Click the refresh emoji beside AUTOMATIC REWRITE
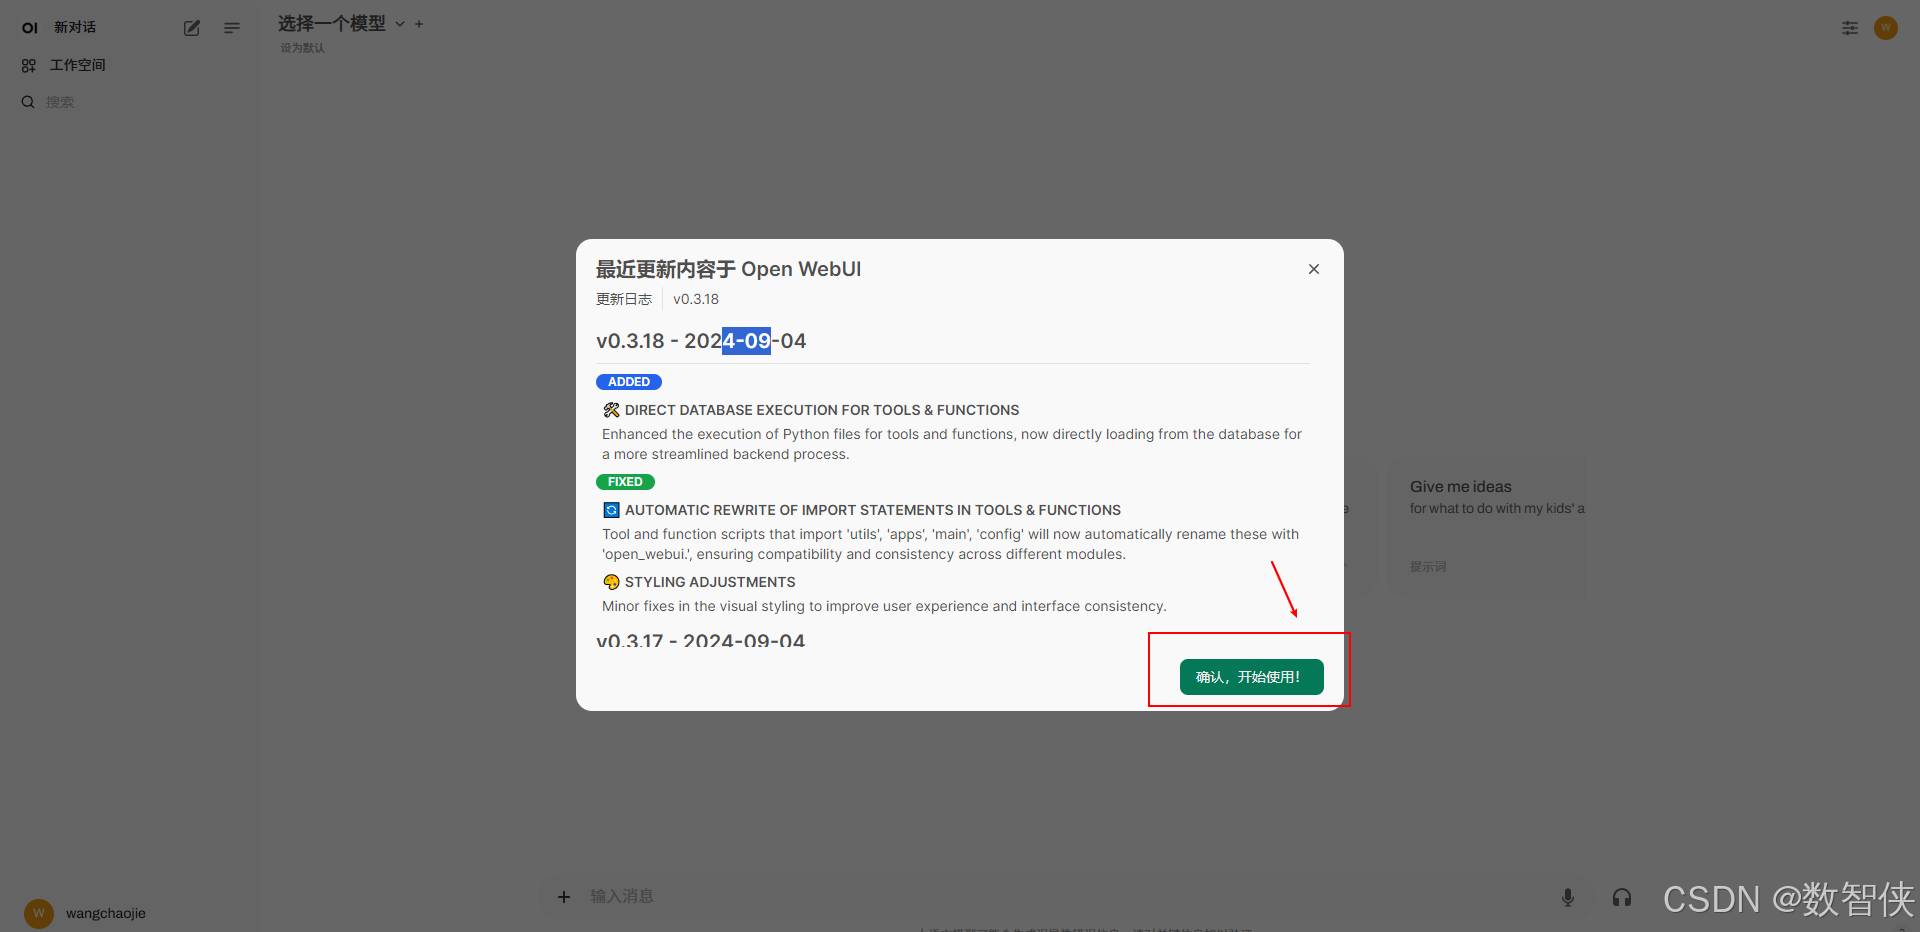 [x=611, y=510]
